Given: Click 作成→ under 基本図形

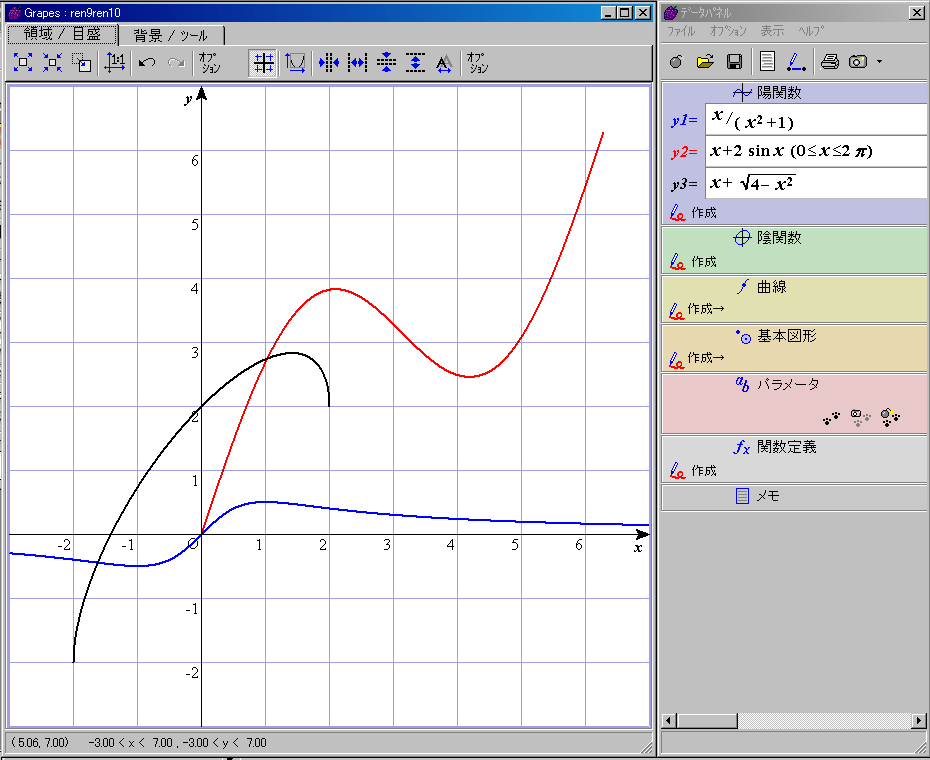Looking at the screenshot, I should click(697, 358).
